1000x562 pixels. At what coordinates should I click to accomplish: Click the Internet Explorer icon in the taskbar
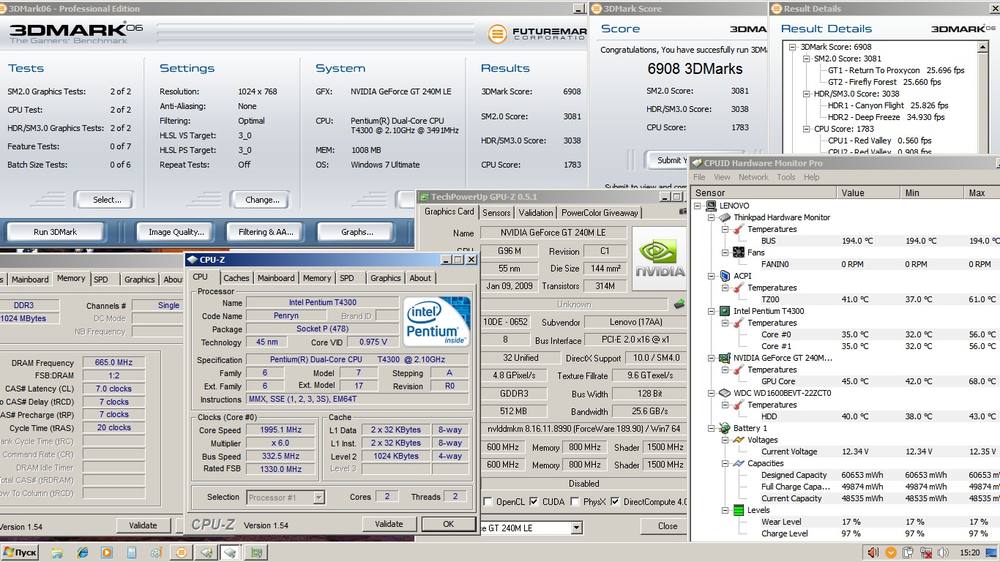(x=81, y=552)
